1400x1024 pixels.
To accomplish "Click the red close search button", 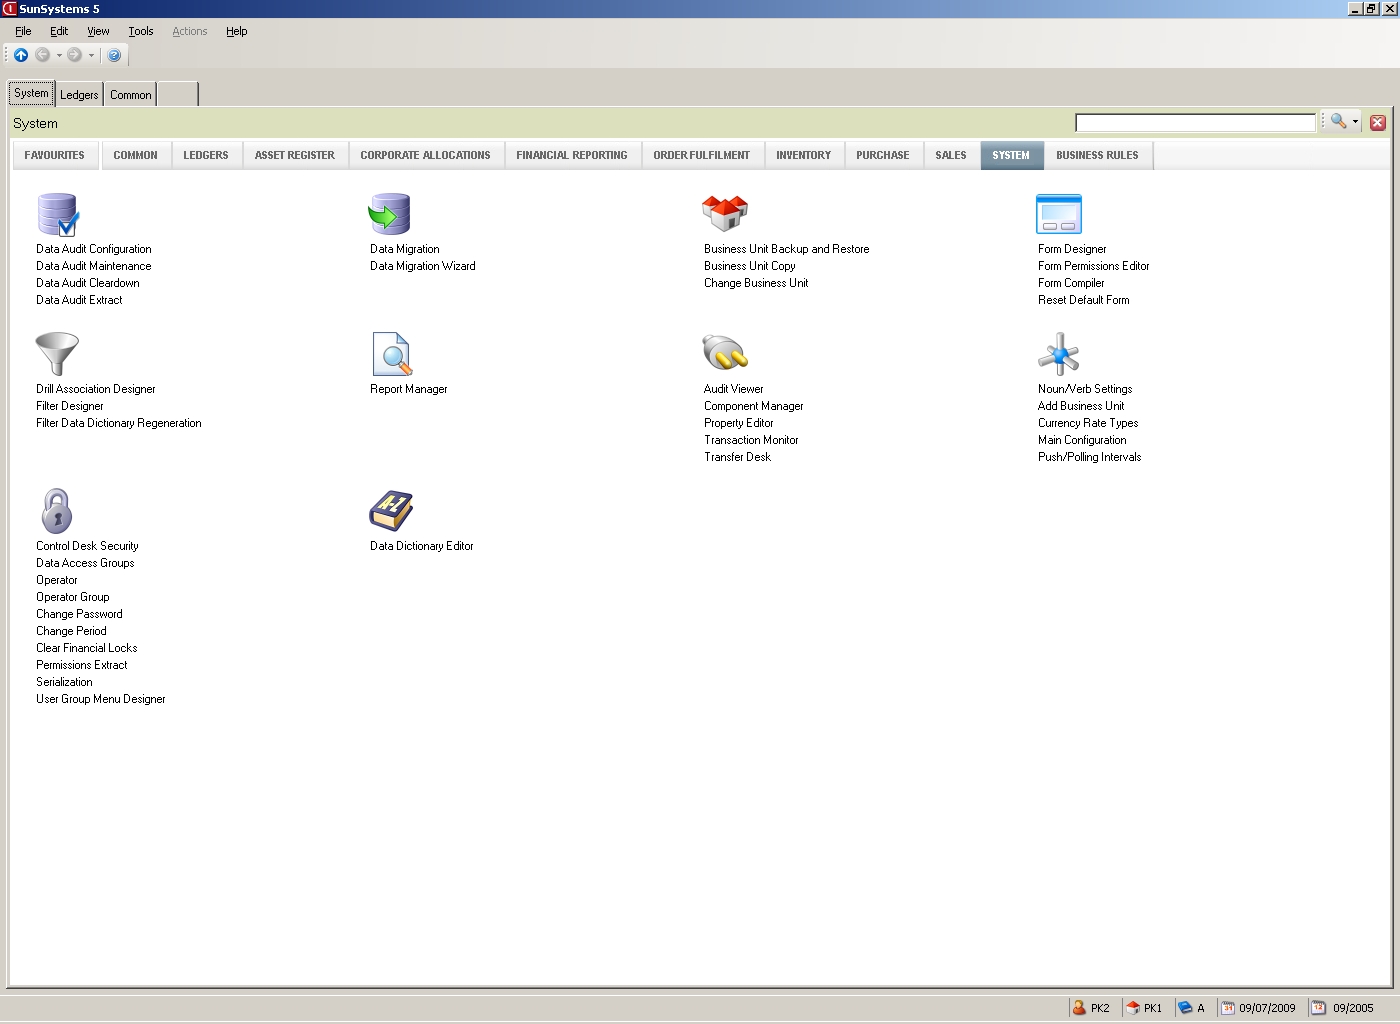I will [x=1378, y=122].
